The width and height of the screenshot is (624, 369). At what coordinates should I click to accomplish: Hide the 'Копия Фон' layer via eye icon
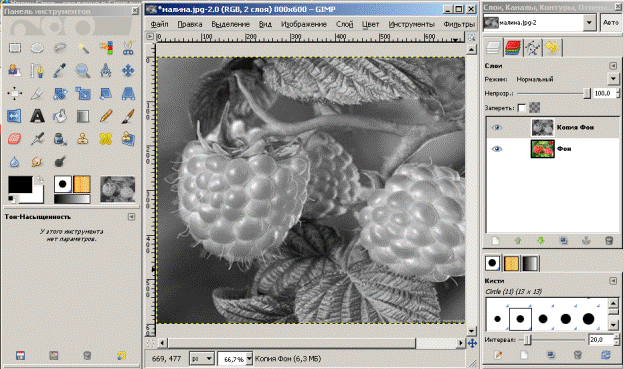(x=497, y=128)
